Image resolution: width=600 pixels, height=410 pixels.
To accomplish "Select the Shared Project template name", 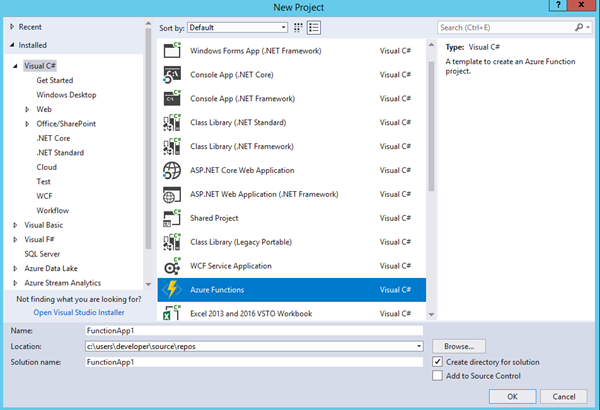I will [x=214, y=218].
